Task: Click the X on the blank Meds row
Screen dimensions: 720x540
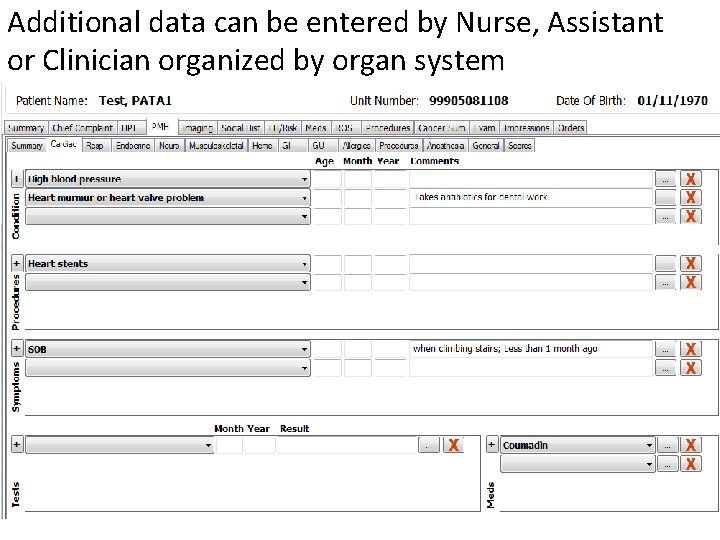Action: [691, 464]
